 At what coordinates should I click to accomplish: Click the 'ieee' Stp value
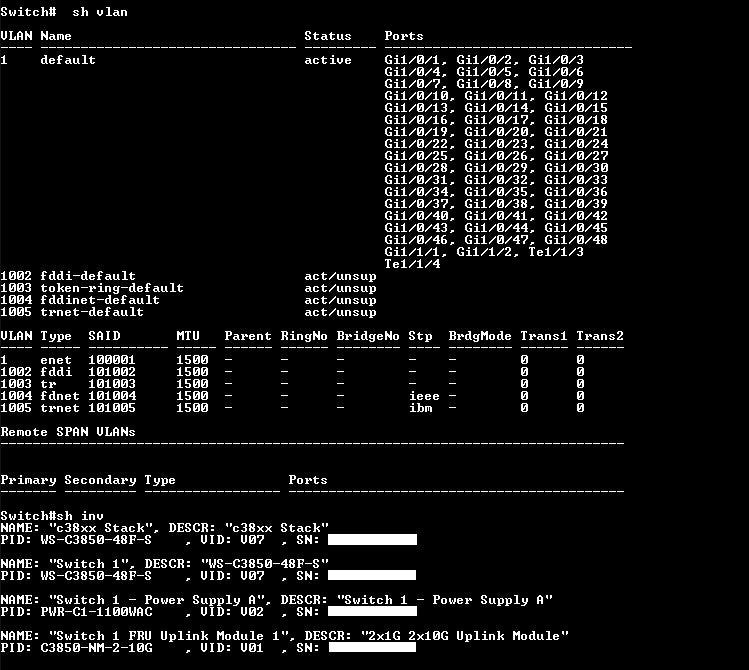pos(424,396)
